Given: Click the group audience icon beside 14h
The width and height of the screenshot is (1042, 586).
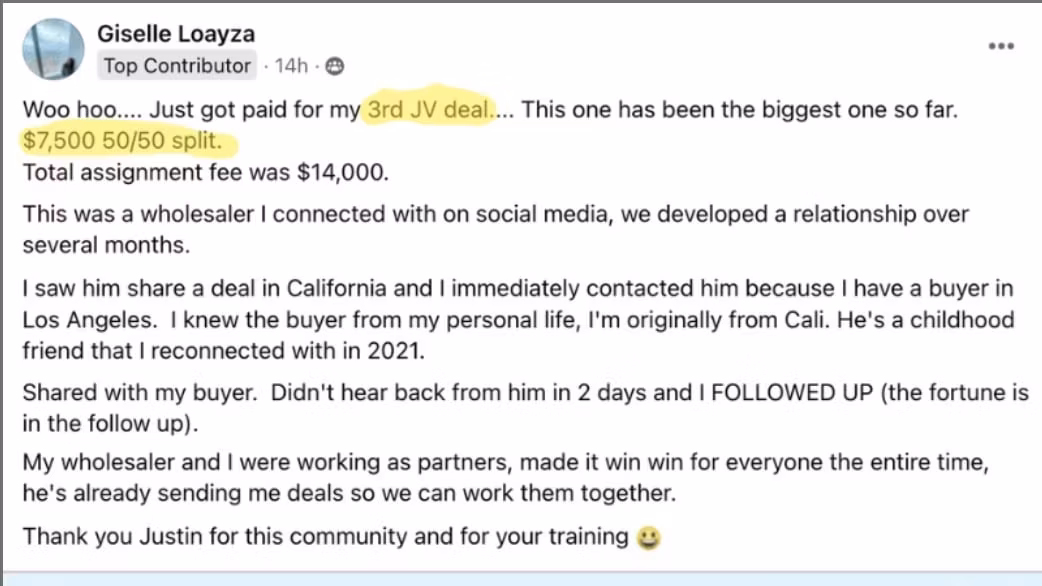Looking at the screenshot, I should coord(335,66).
